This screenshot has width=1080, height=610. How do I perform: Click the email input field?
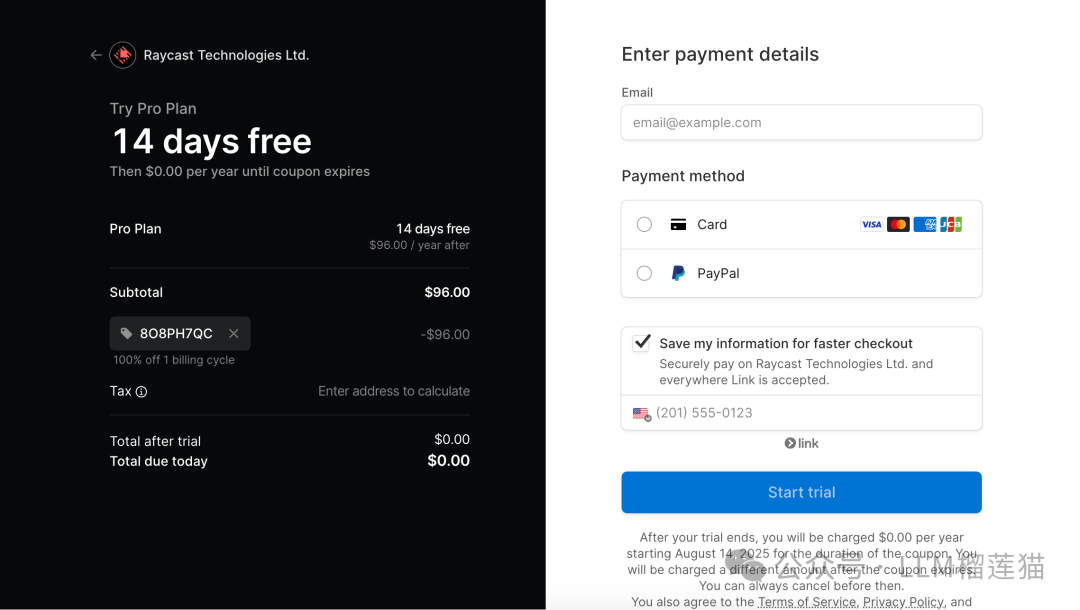coord(801,123)
